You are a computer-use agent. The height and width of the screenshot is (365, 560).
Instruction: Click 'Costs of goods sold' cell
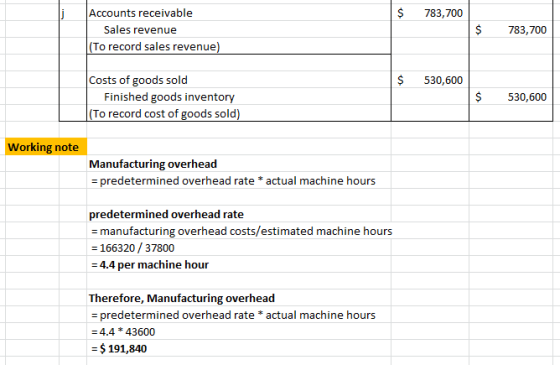(x=239, y=80)
